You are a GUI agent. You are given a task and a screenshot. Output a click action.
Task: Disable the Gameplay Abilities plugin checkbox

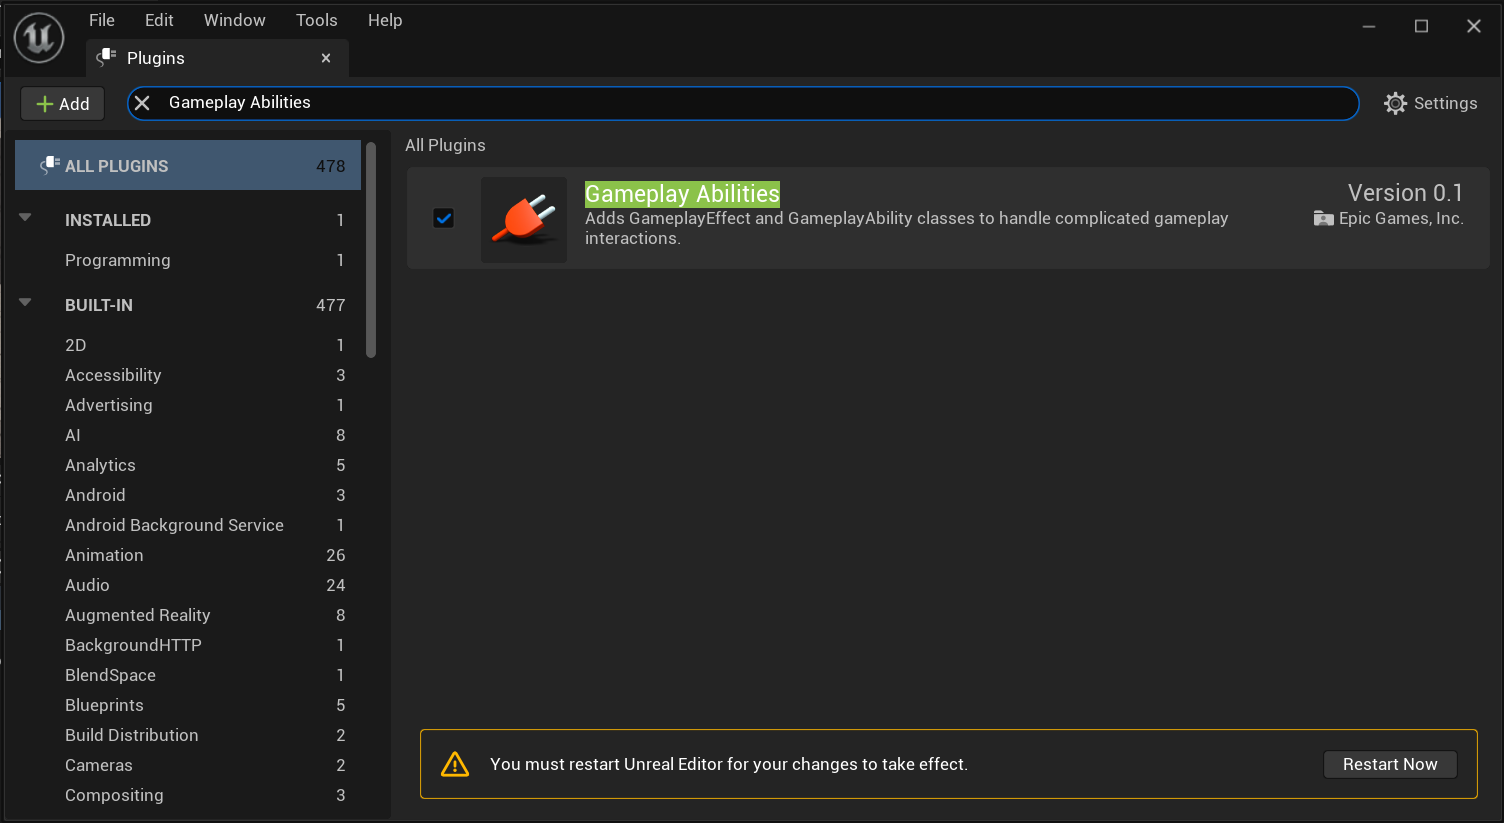(x=443, y=217)
